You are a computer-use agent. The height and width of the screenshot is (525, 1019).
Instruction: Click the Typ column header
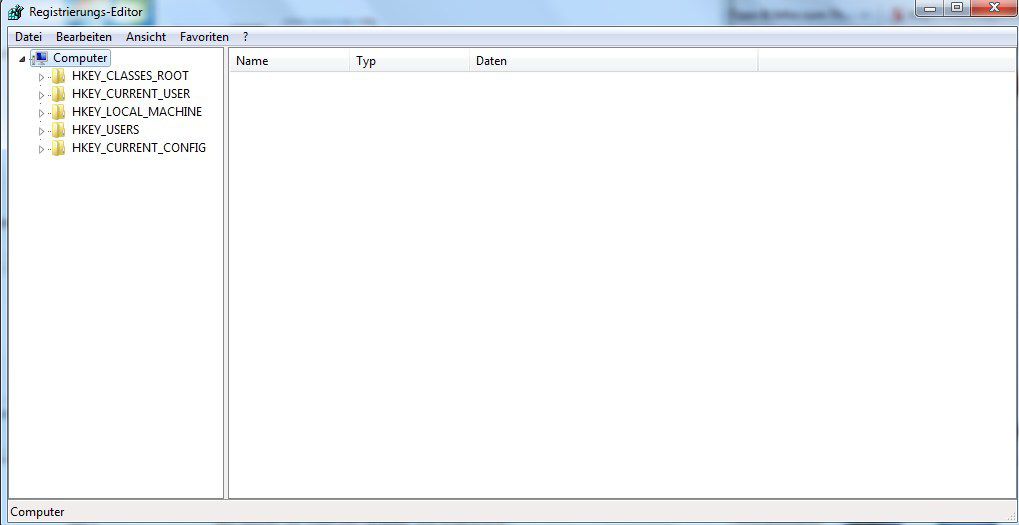408,61
